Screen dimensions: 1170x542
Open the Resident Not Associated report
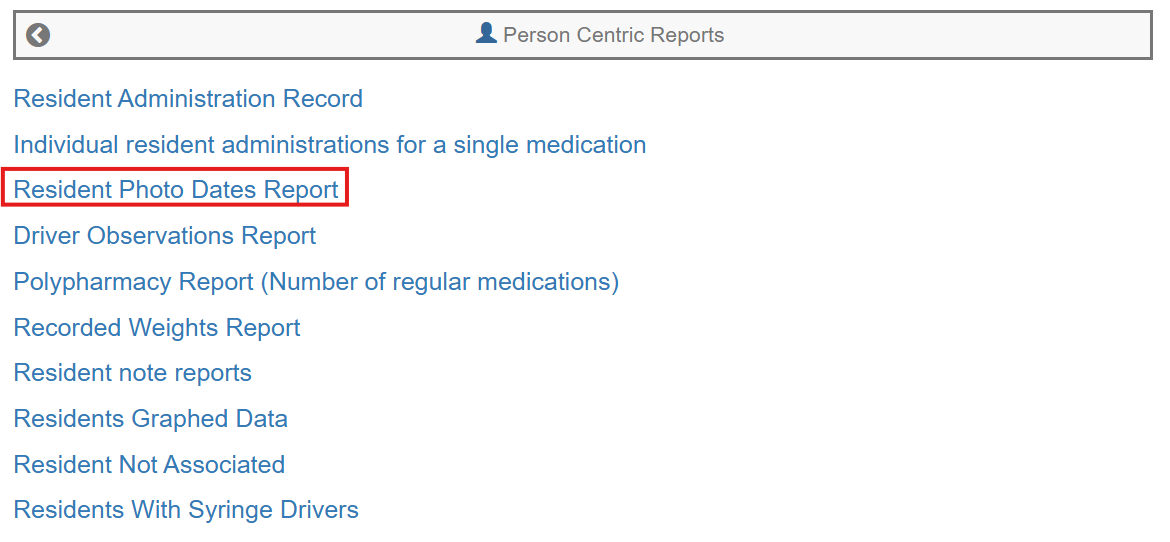point(149,465)
